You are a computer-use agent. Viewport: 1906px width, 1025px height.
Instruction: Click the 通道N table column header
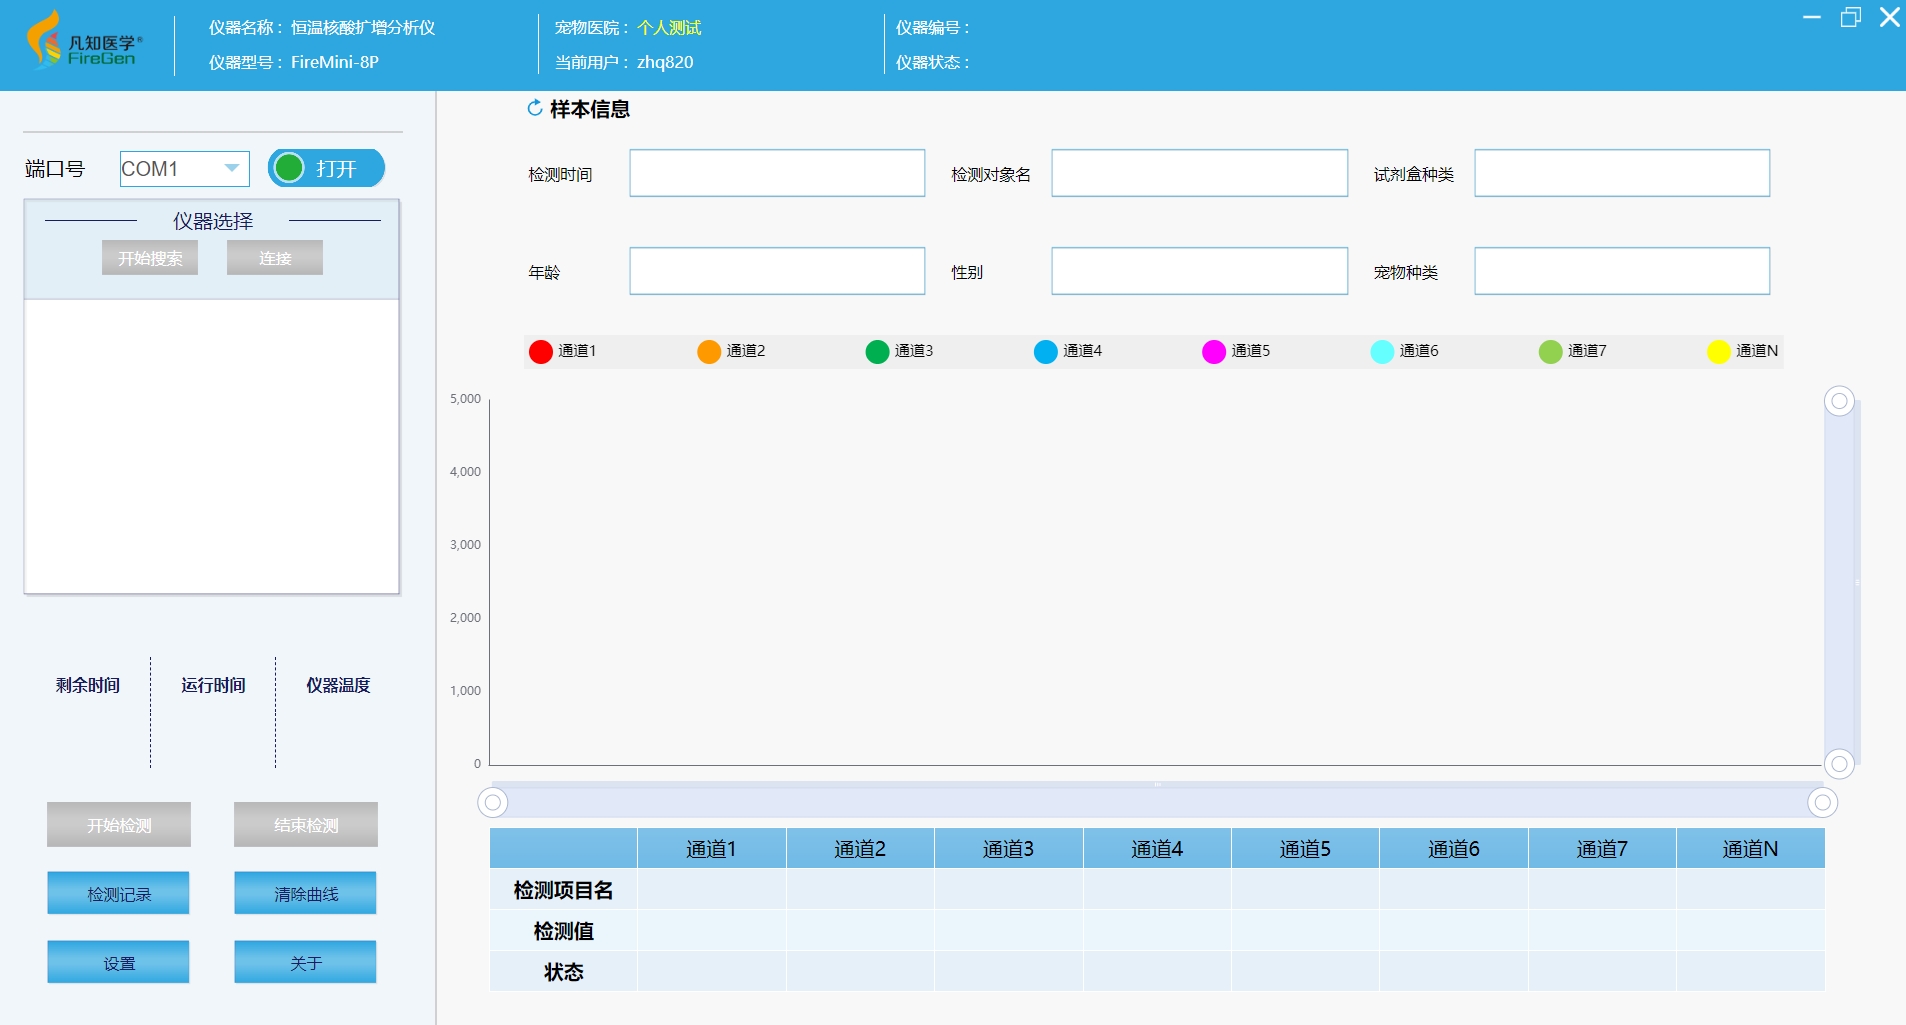tap(1751, 849)
